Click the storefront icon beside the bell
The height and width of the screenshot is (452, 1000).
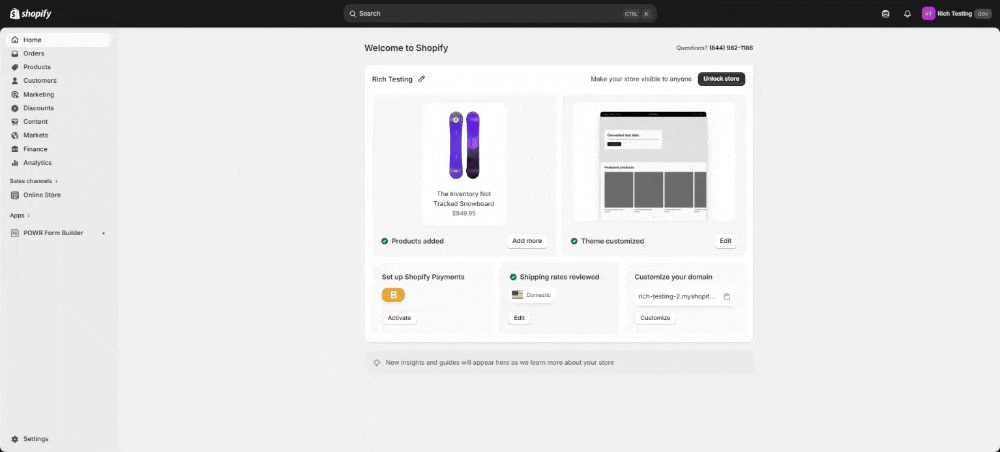pos(885,13)
